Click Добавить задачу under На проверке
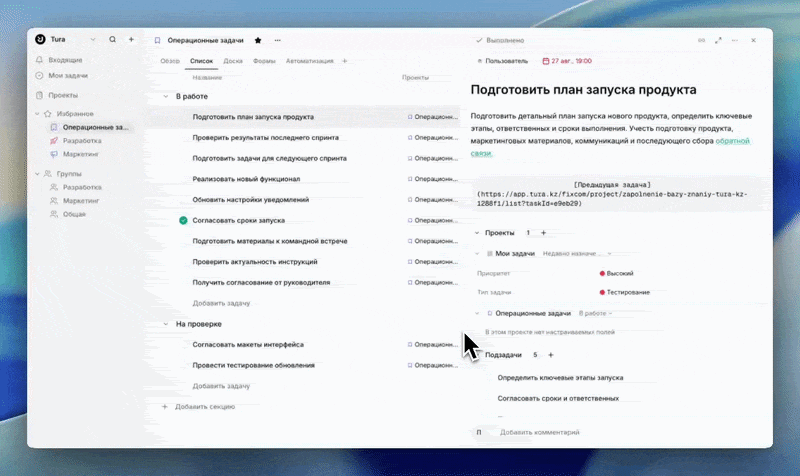Screen dimensions: 800x476 coord(221,386)
